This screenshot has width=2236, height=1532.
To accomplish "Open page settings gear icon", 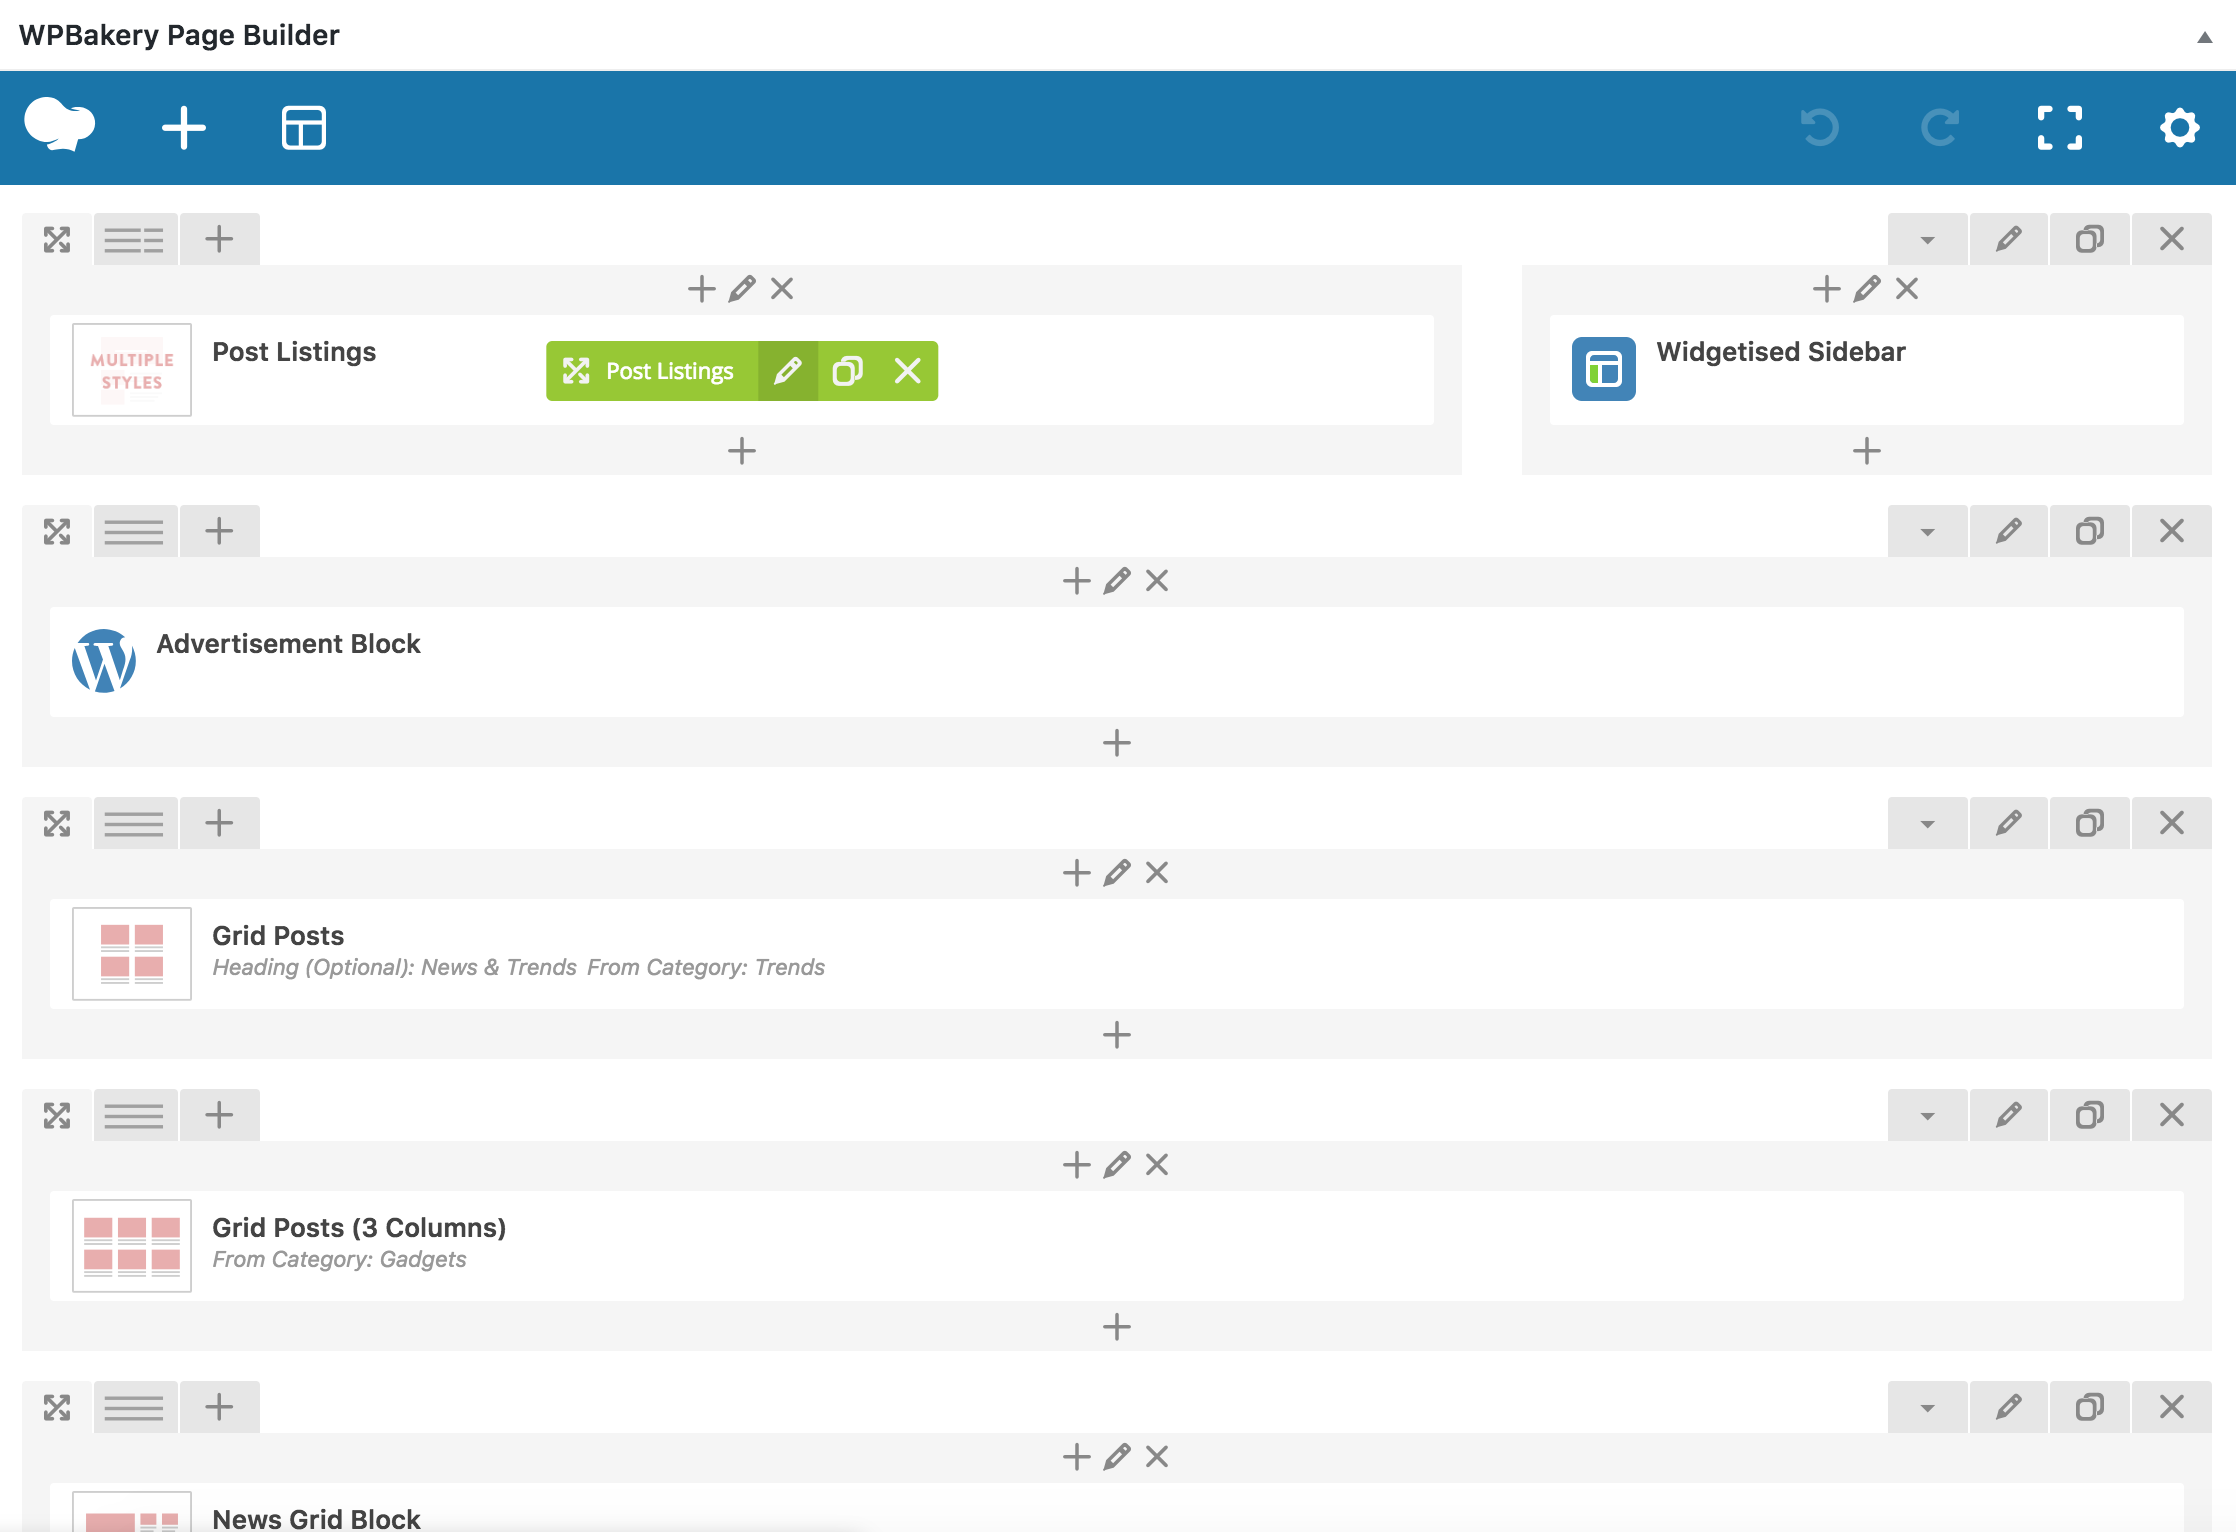I will [x=2180, y=128].
